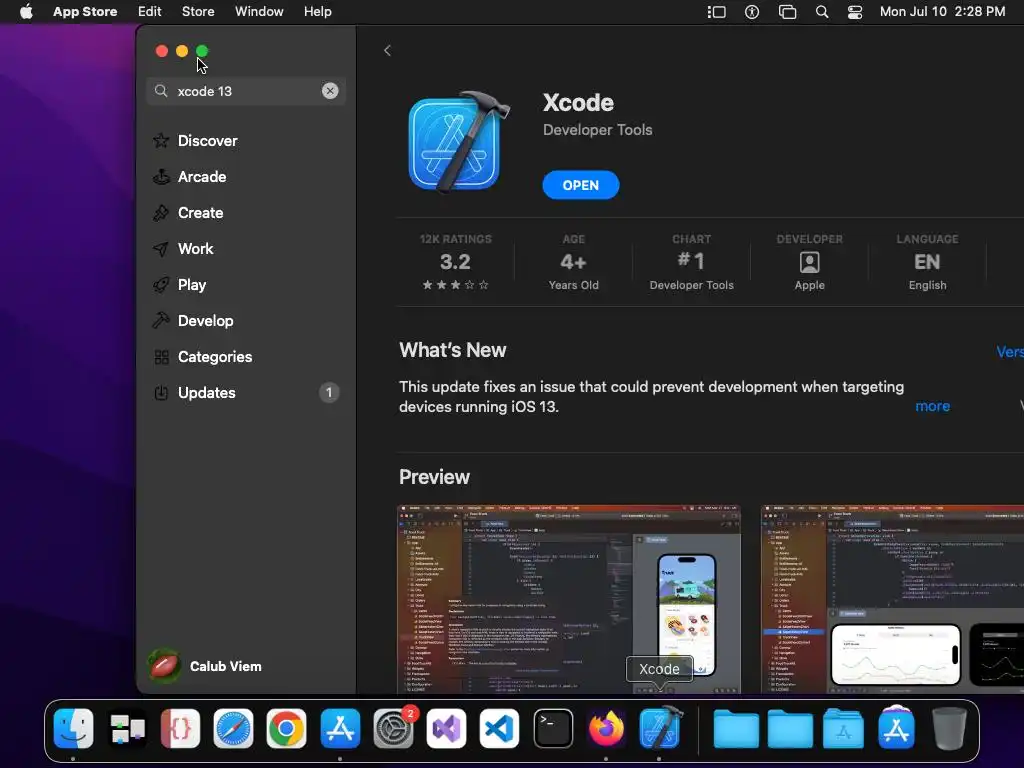Open the Edit menu
This screenshot has width=1024, height=768.
pos(150,11)
